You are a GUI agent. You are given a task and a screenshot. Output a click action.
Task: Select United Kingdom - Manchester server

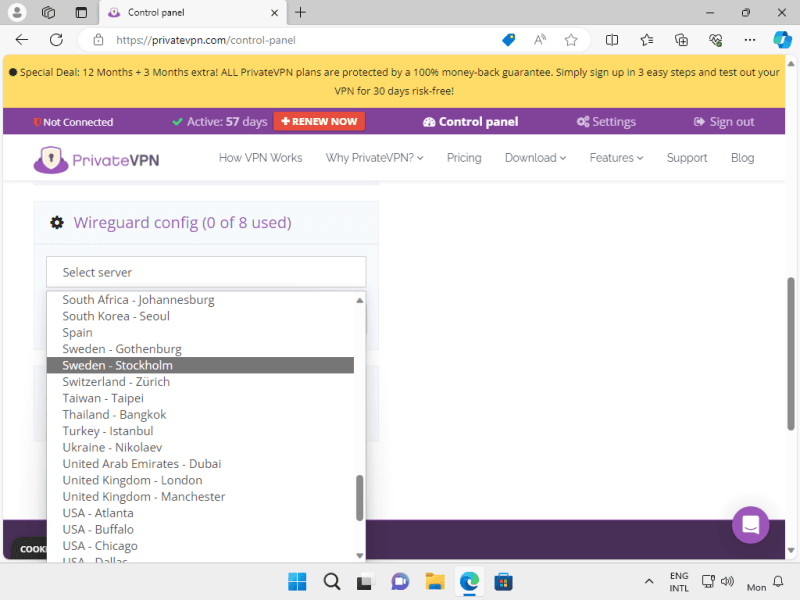(x=200, y=496)
